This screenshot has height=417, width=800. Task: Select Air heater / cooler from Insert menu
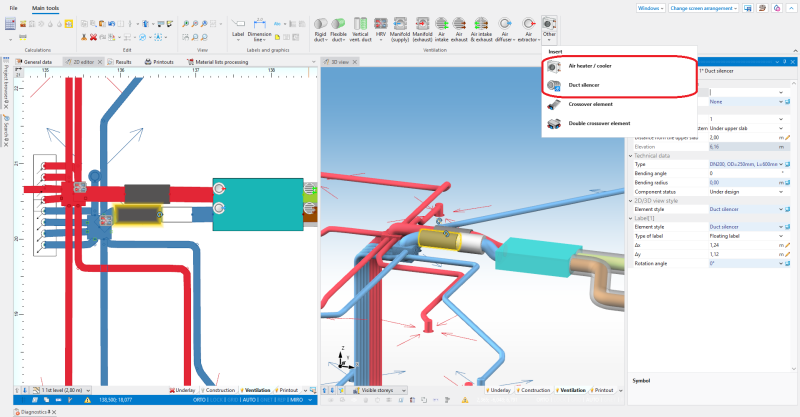point(619,66)
